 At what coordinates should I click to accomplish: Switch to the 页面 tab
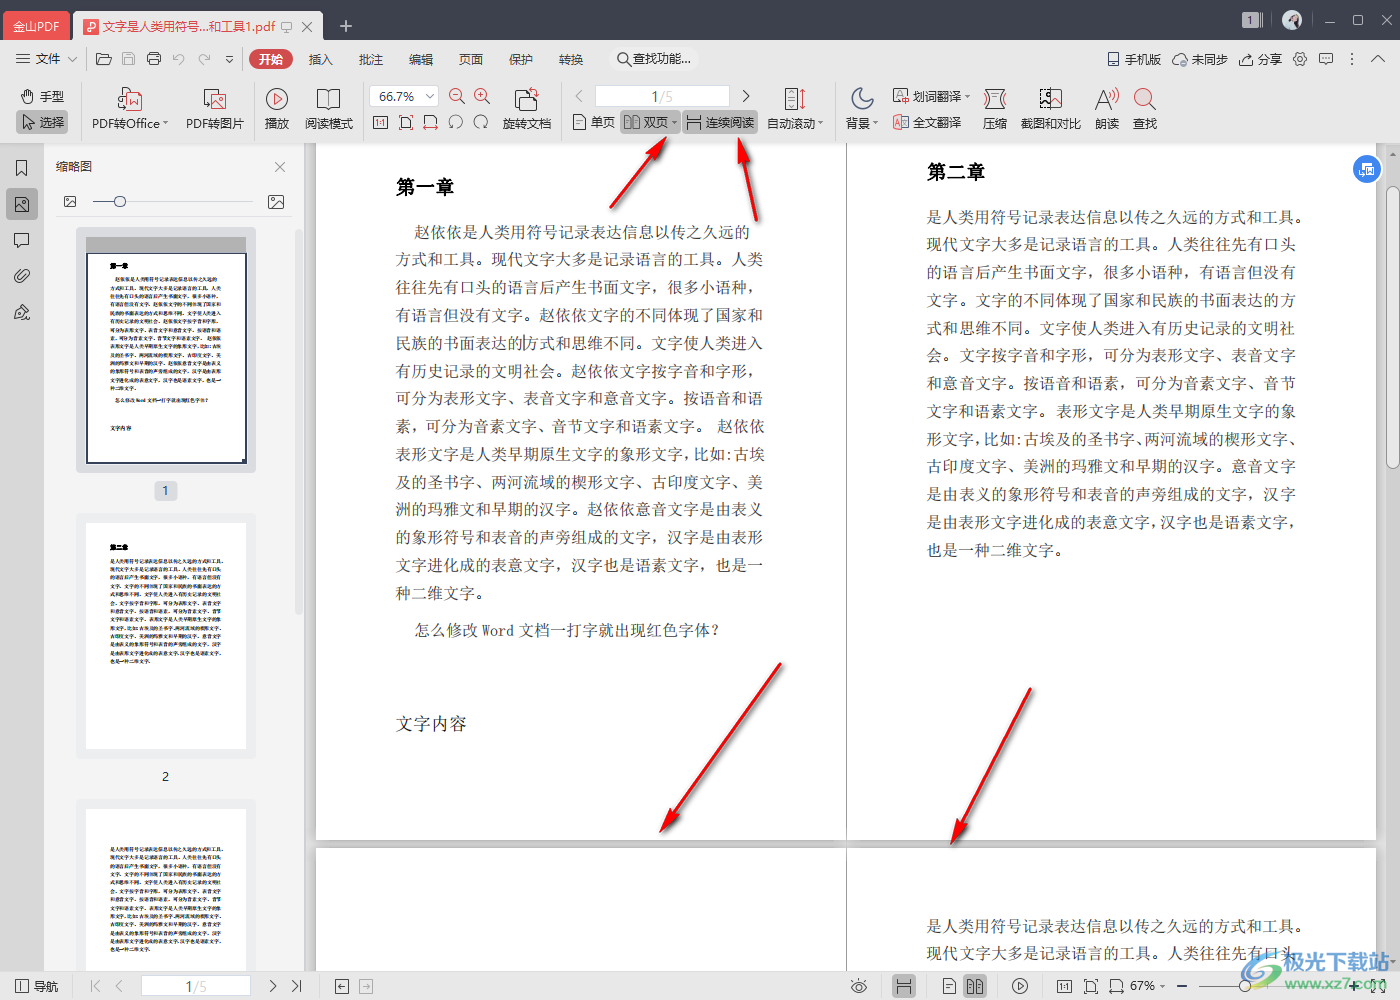click(x=471, y=59)
